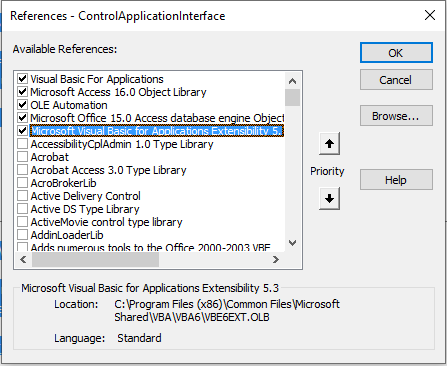This screenshot has width=447, height=366.
Task: Move selected reference down in priority
Action: [x=329, y=199]
